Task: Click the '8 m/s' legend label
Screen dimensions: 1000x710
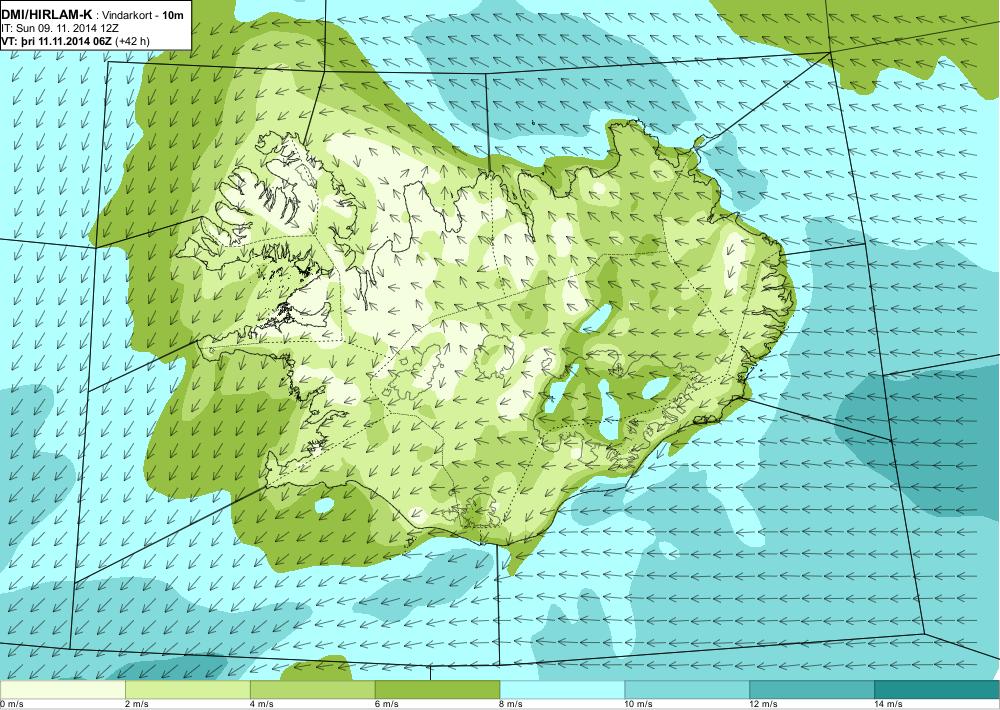Action: click(512, 704)
